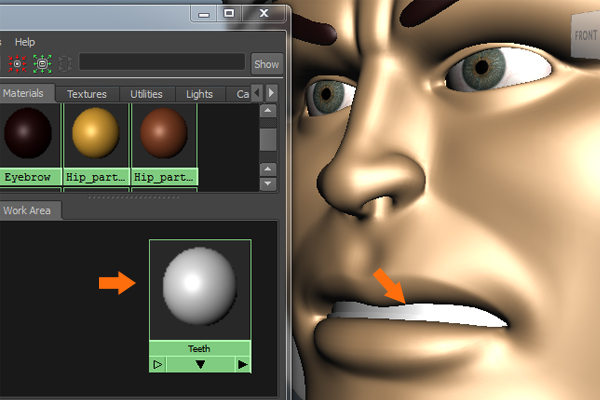
Task: Click the Teeth node input connection triangle
Action: pos(158,364)
